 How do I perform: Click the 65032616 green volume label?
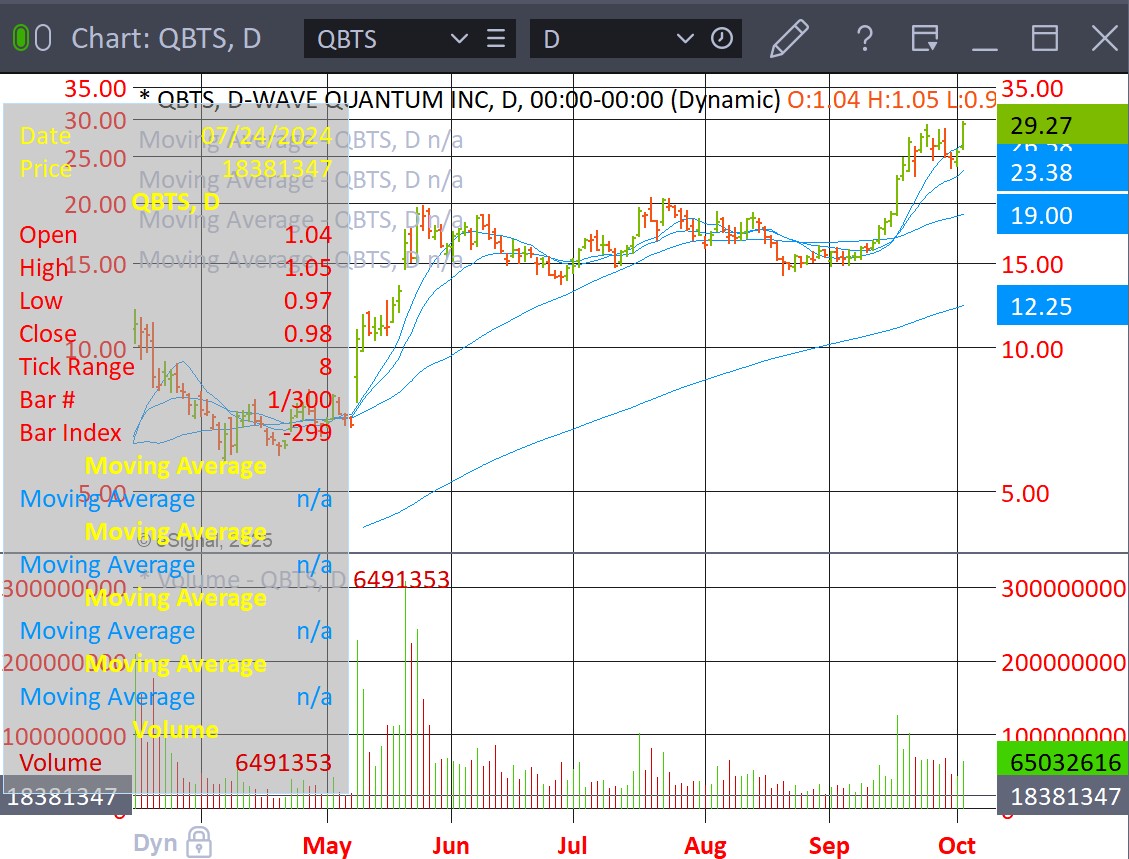click(1062, 763)
